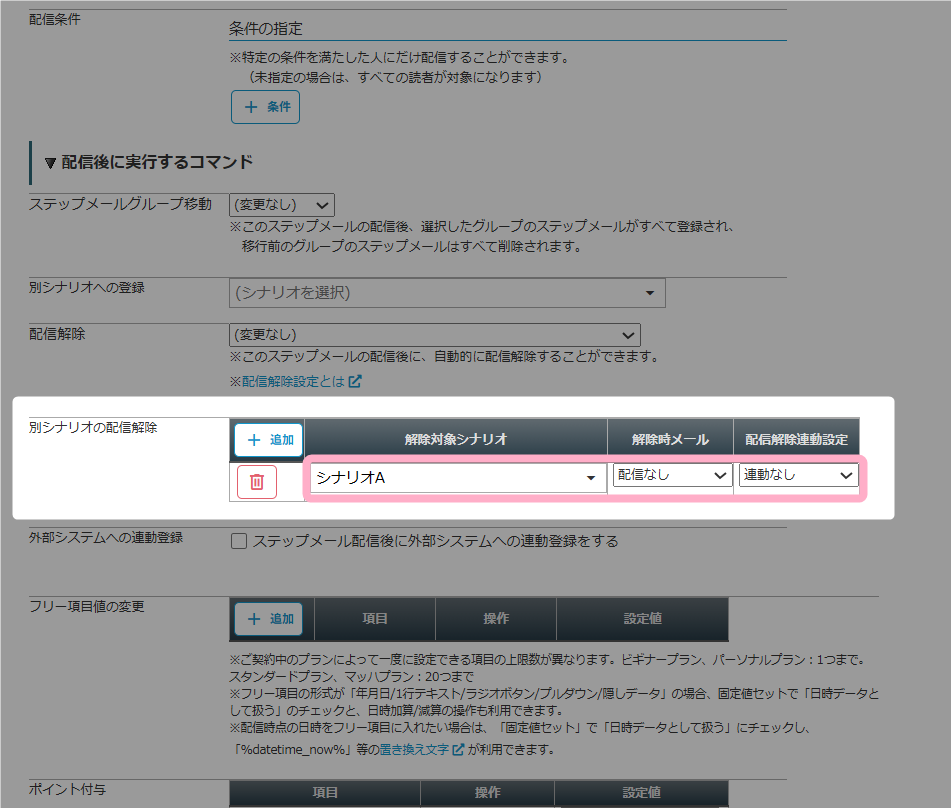The width and height of the screenshot is (951, 808).
Task: Click the red trash icon beside シナリオA
Action: 257,481
